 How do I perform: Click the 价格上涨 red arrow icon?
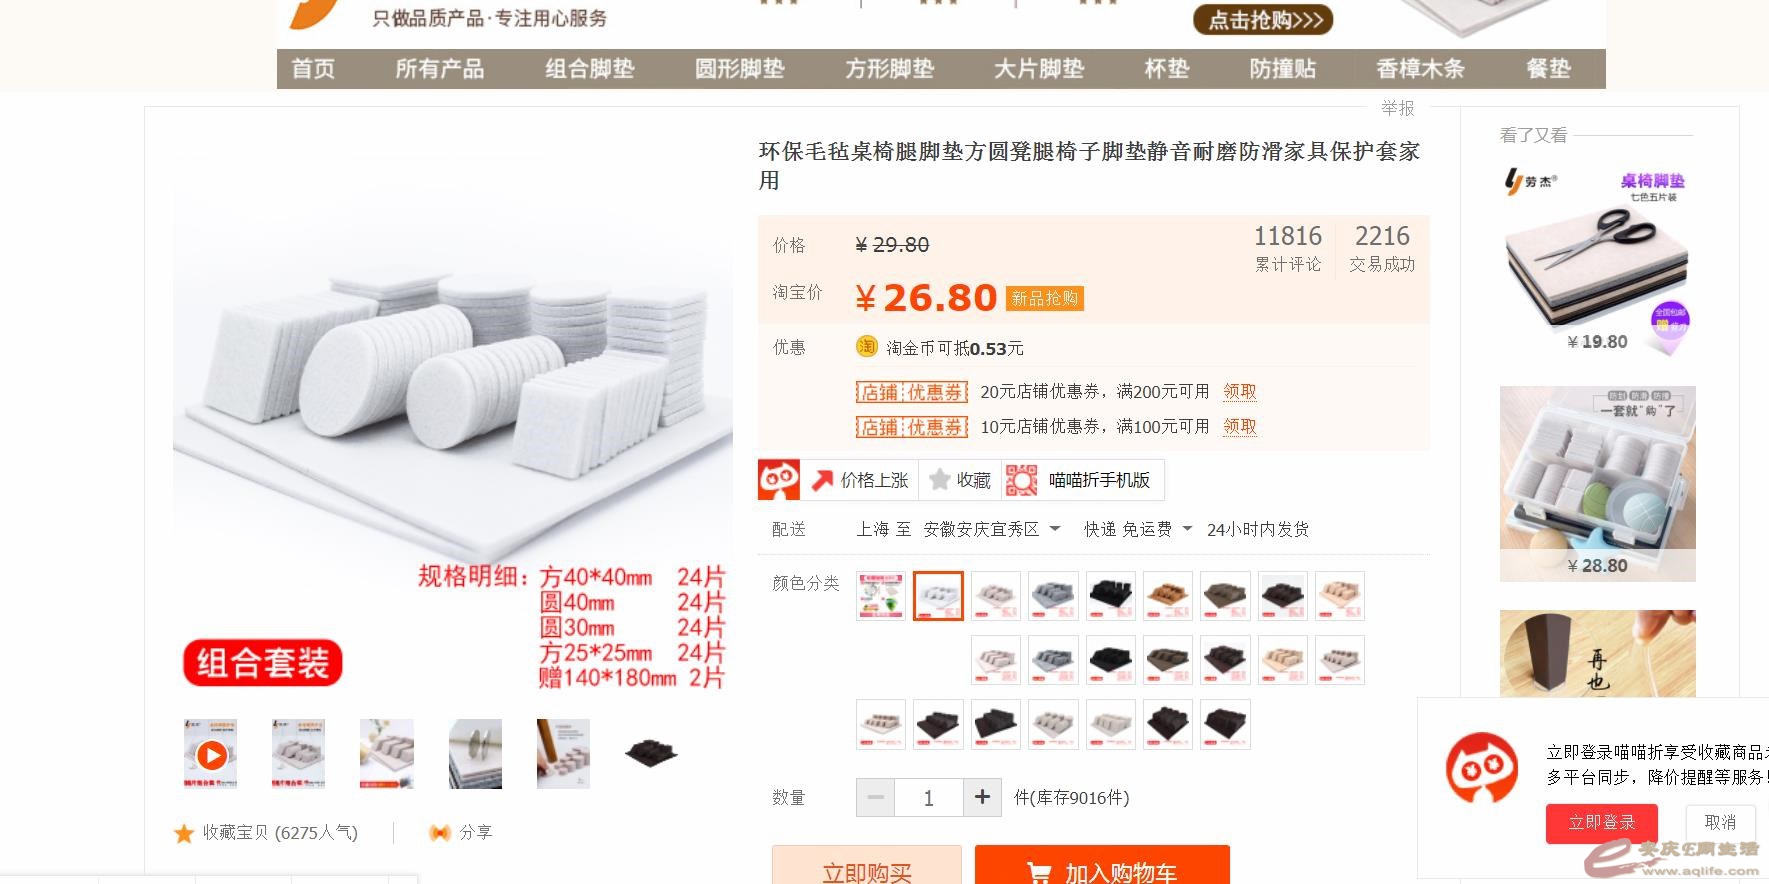[822, 480]
